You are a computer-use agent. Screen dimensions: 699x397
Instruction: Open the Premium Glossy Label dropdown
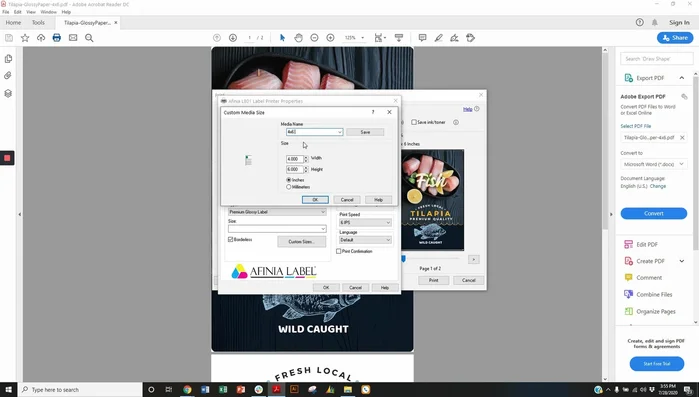(277, 212)
